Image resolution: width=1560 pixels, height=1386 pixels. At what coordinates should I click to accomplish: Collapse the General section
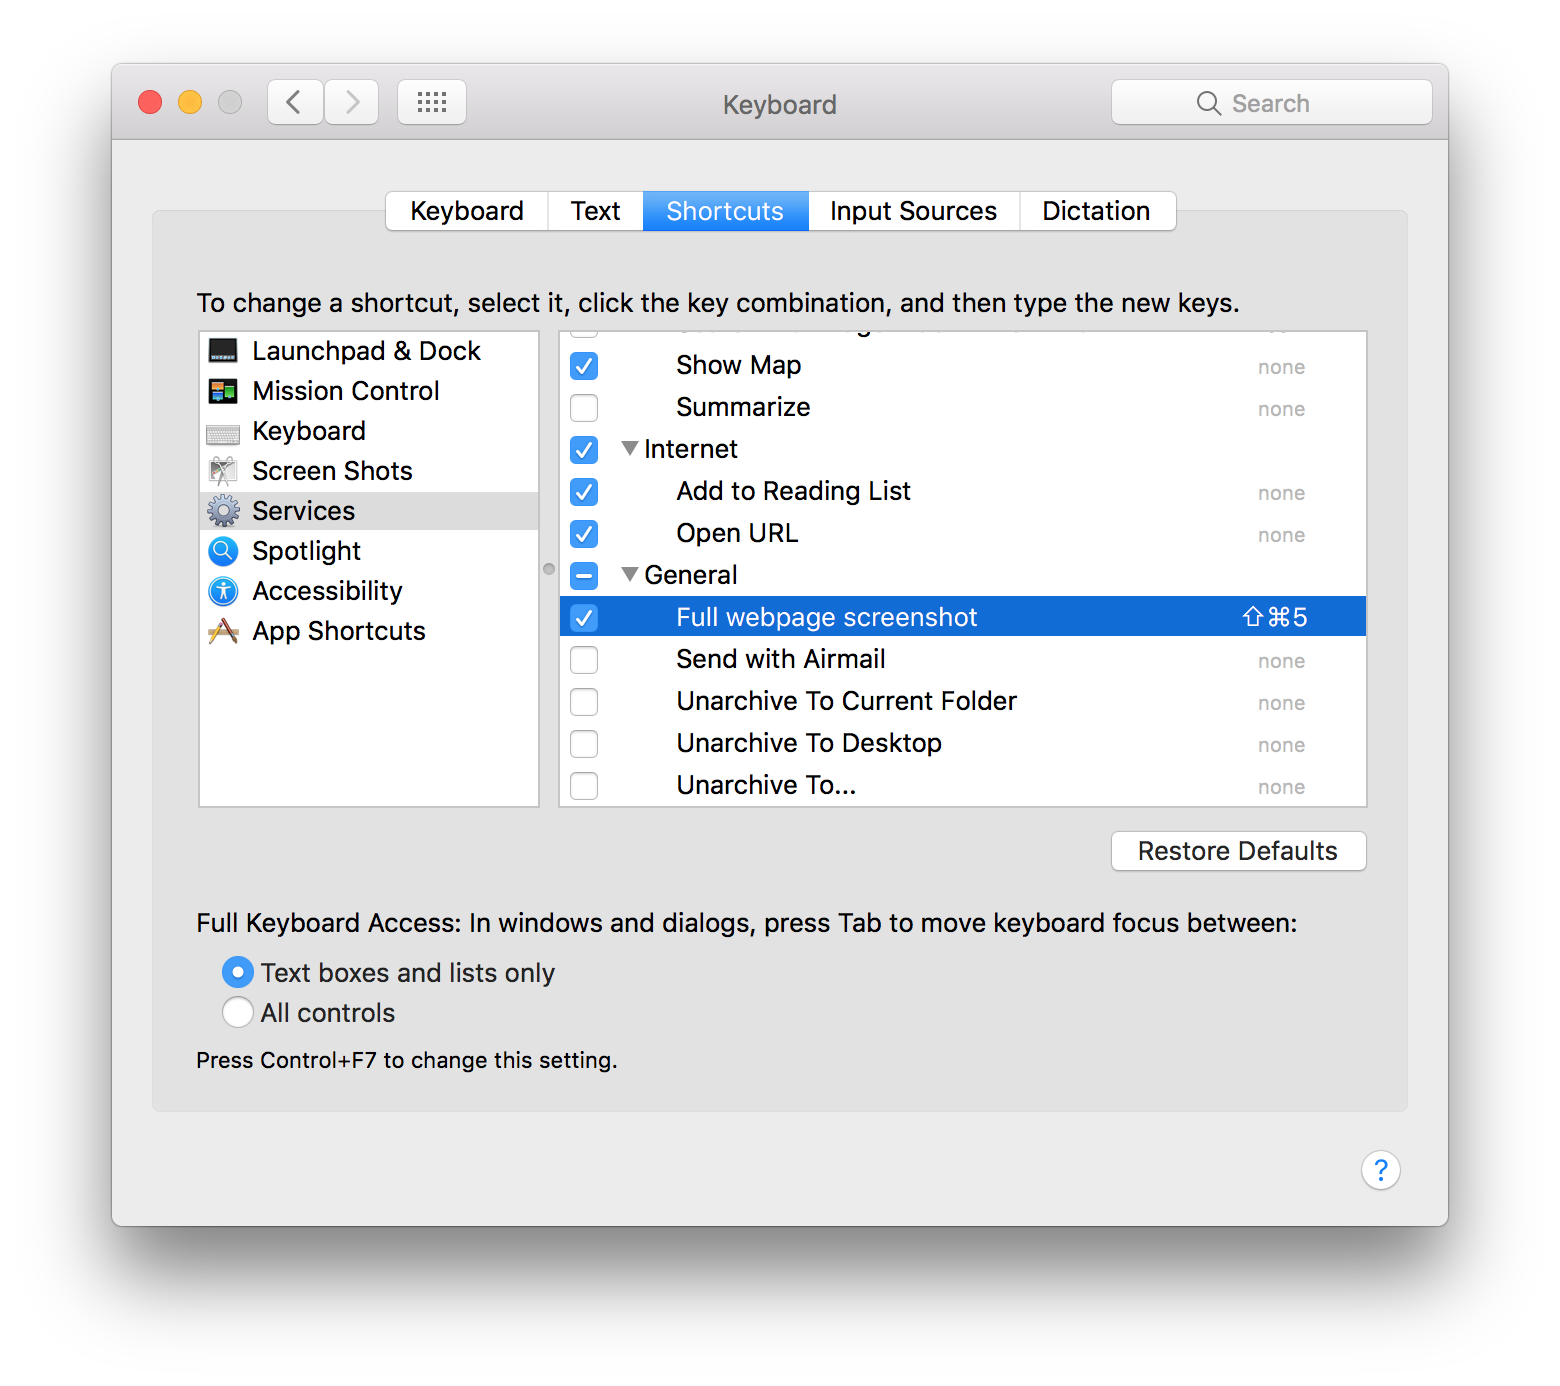pyautogui.click(x=629, y=575)
